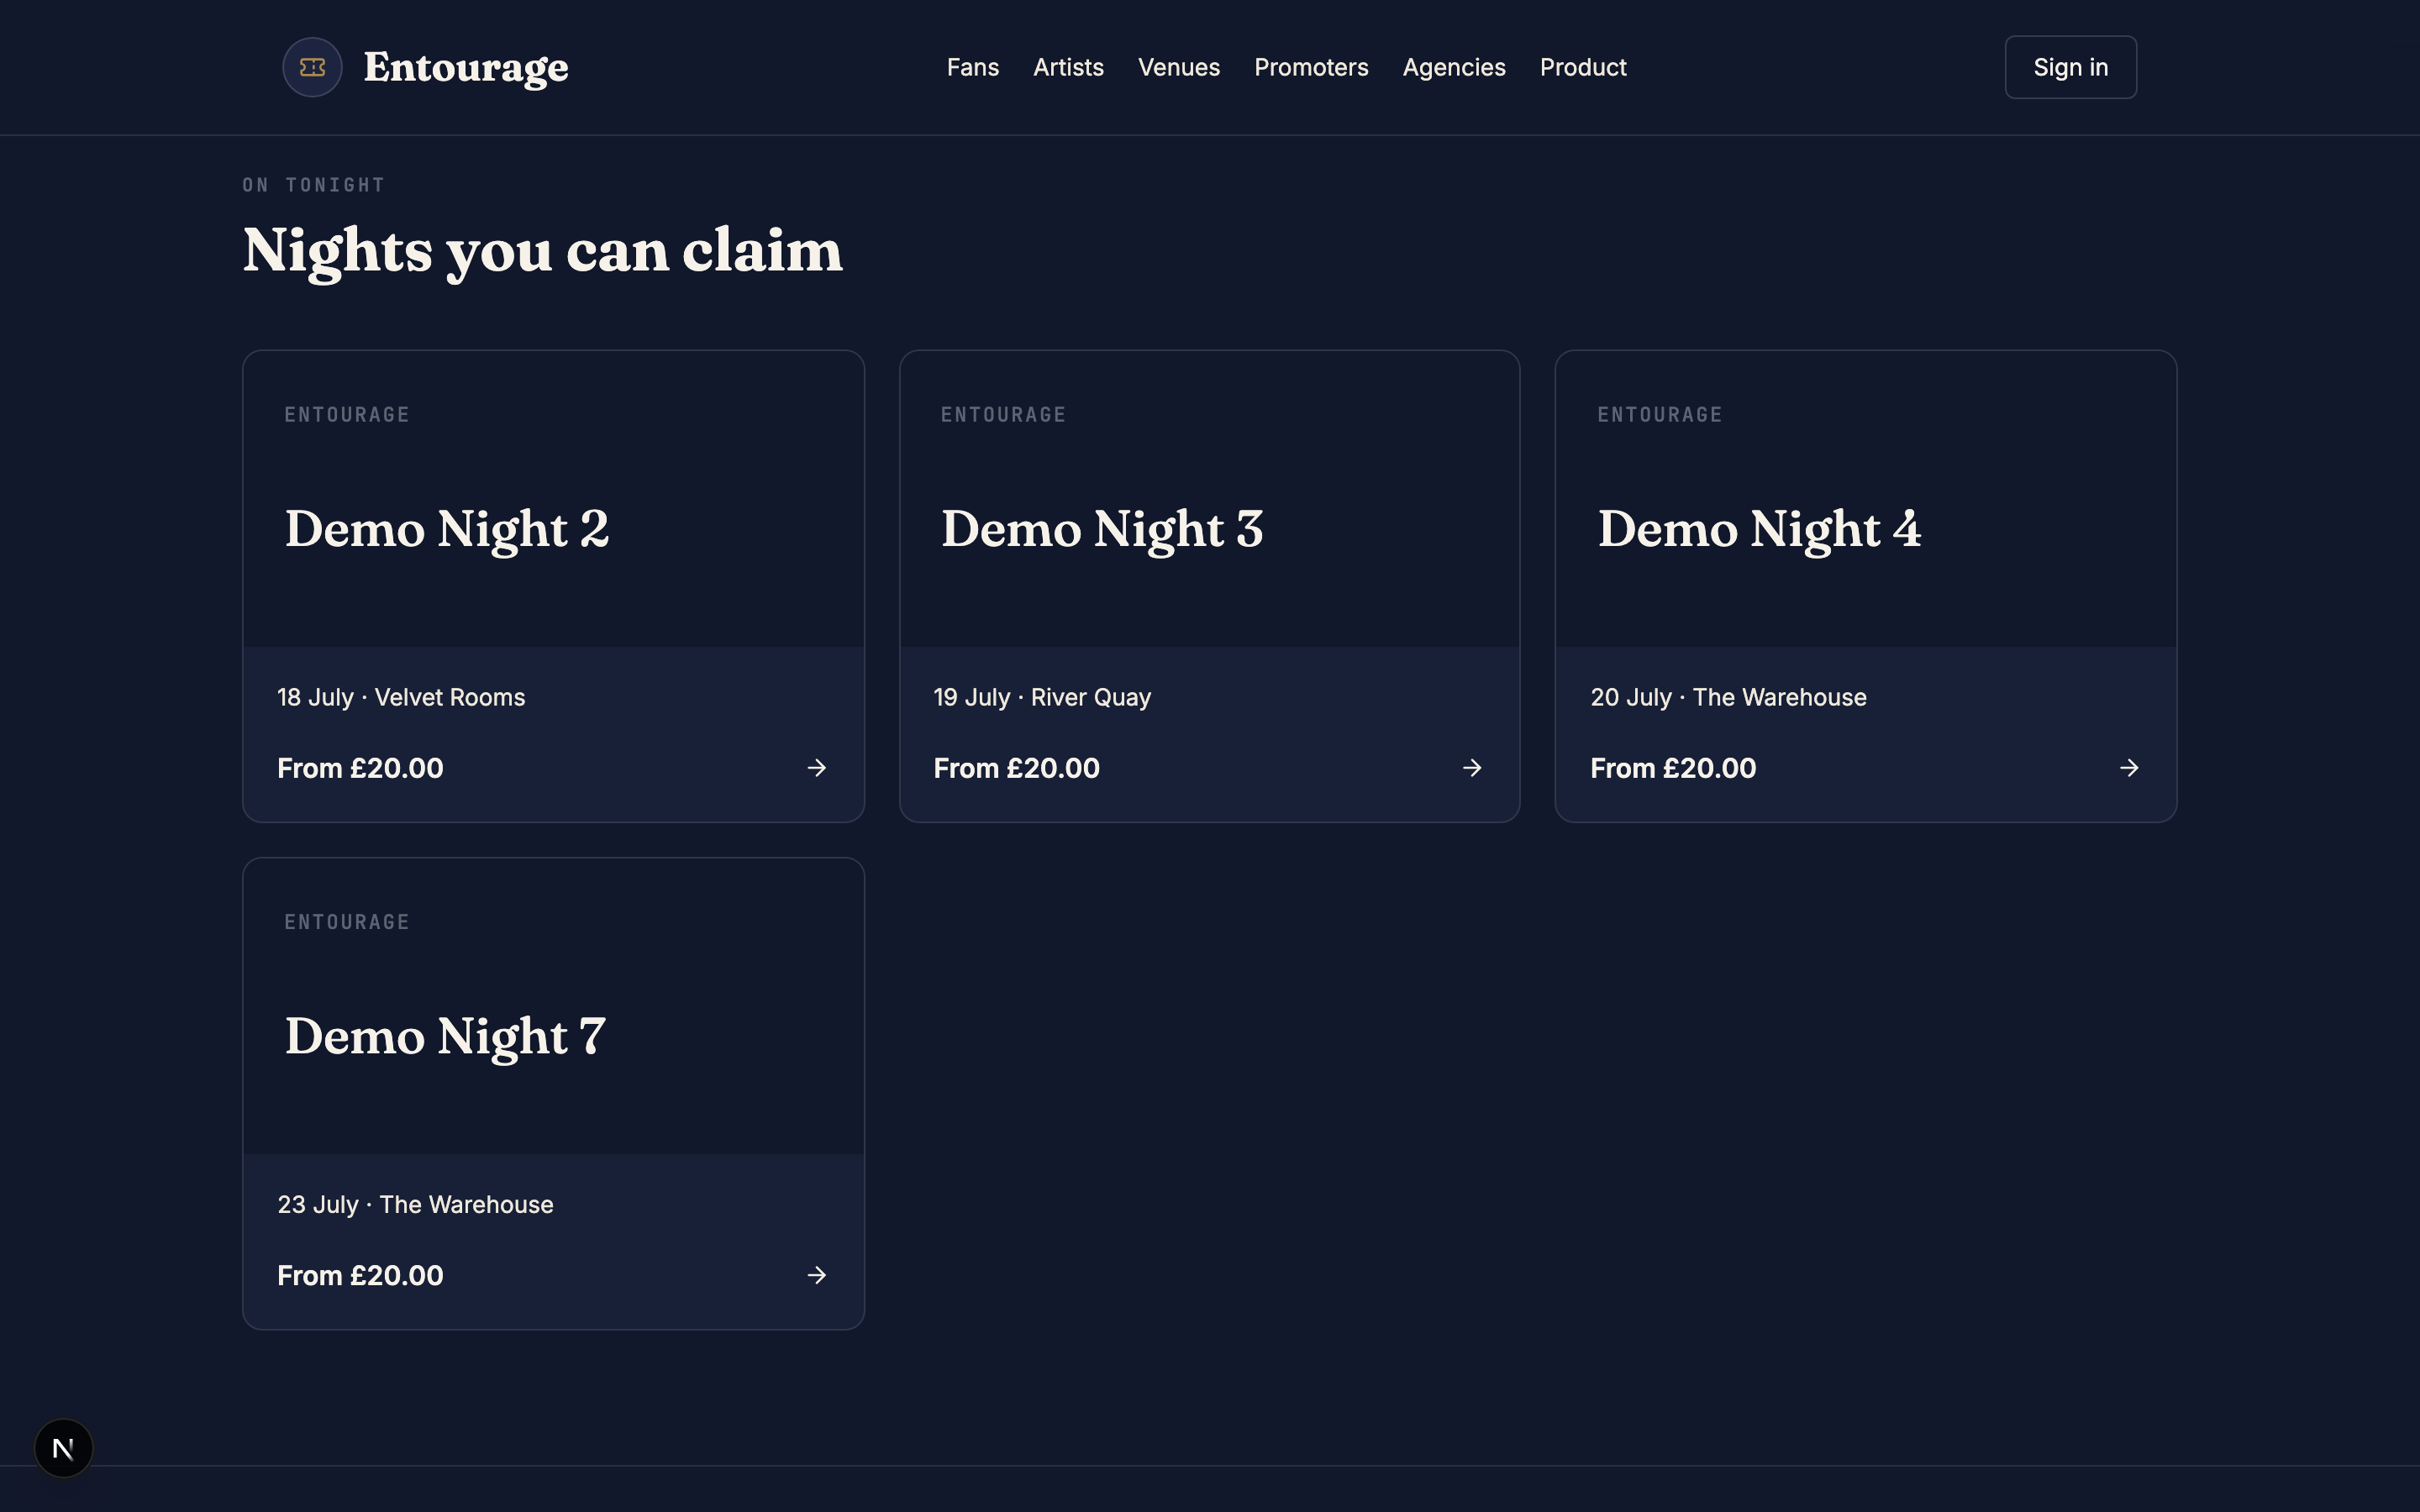Image resolution: width=2420 pixels, height=1512 pixels.
Task: Click the Sign in button
Action: pos(2070,67)
